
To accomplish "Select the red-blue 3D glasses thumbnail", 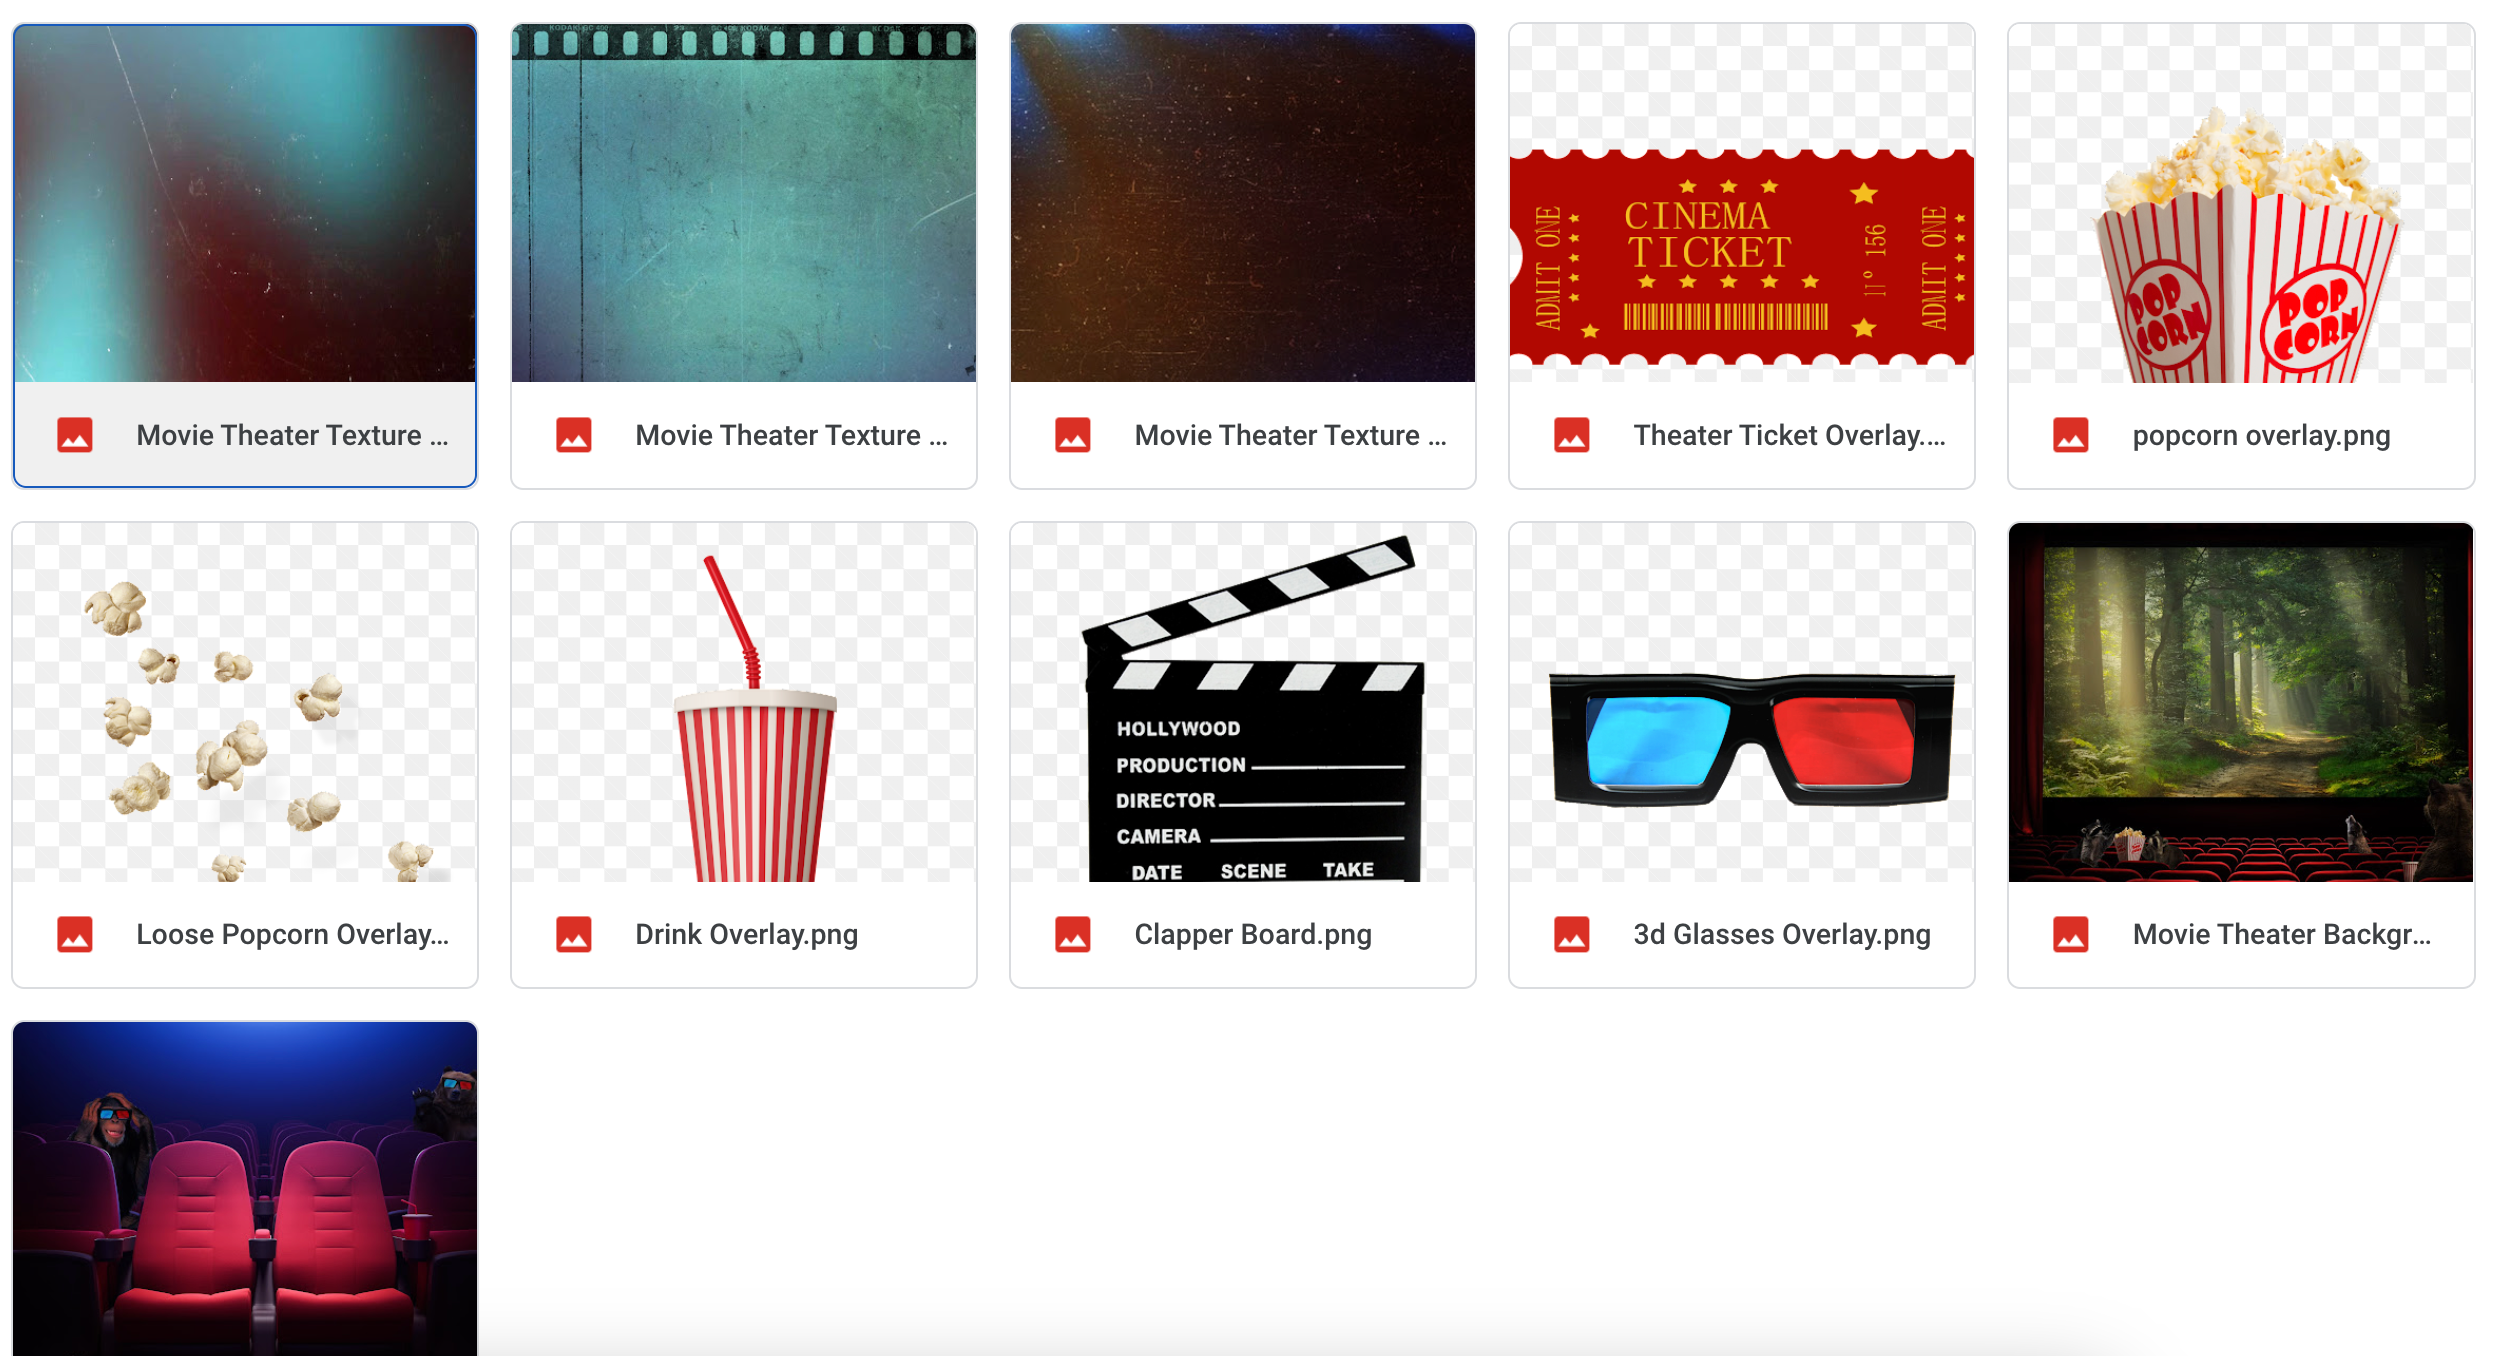I will pyautogui.click(x=1742, y=702).
